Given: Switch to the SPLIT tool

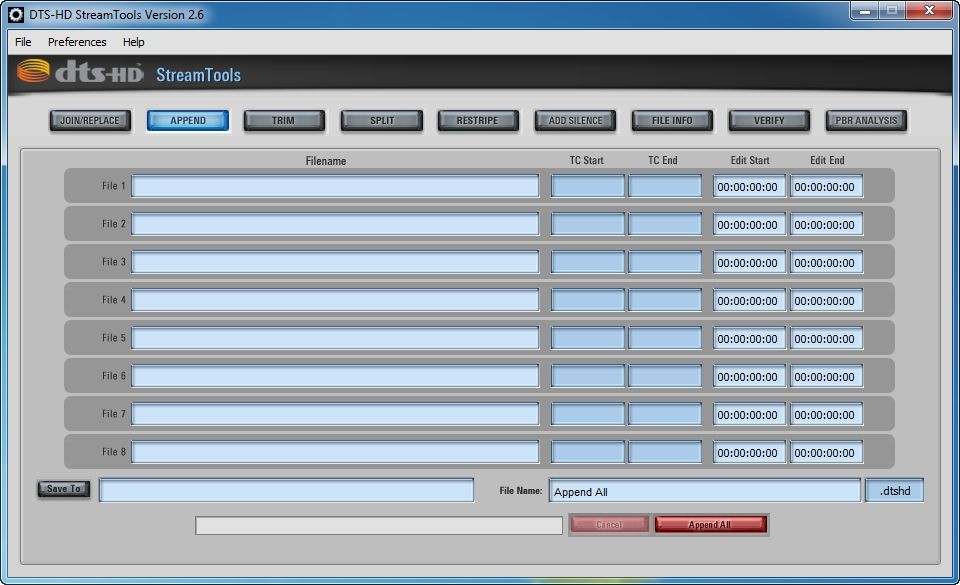Looking at the screenshot, I should [x=381, y=121].
